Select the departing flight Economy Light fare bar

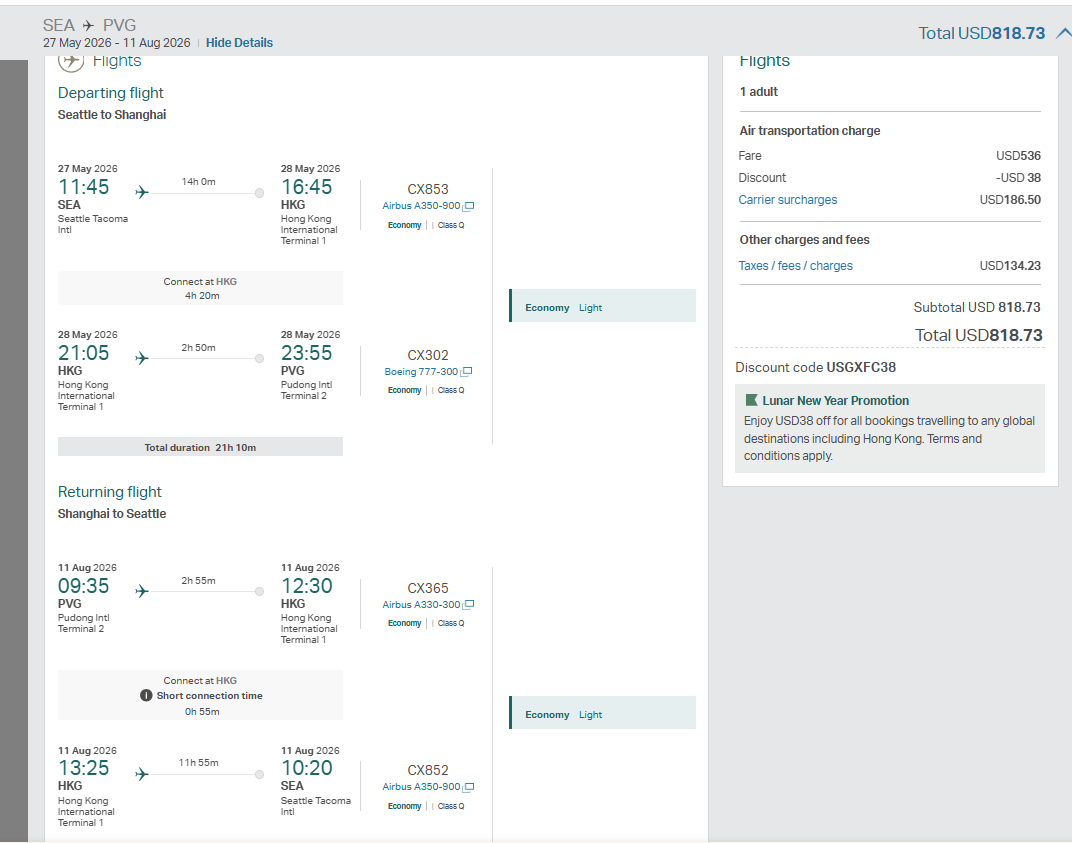point(602,307)
